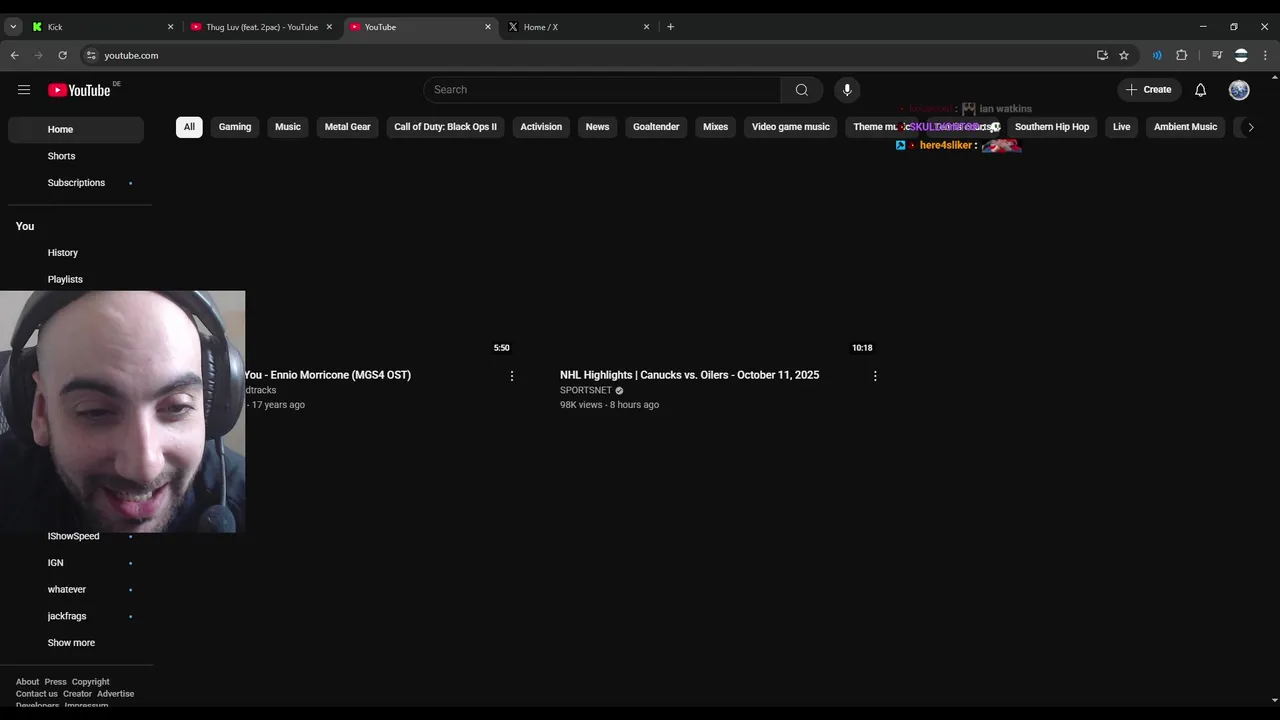Click the search magnifier button

(802, 90)
